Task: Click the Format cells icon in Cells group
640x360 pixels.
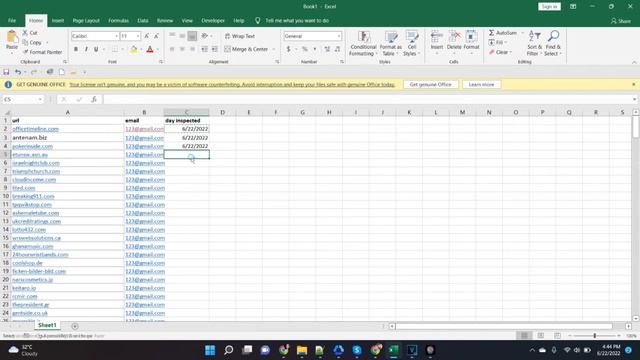Action: pyautogui.click(x=471, y=37)
